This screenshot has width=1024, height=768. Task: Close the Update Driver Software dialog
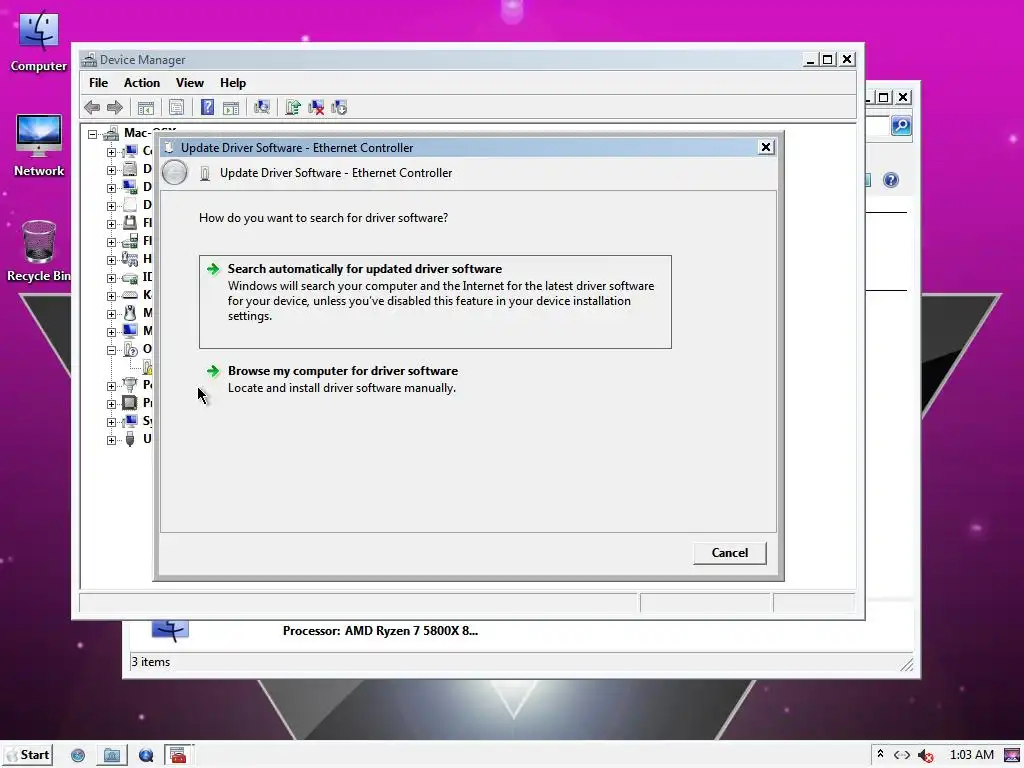point(766,147)
